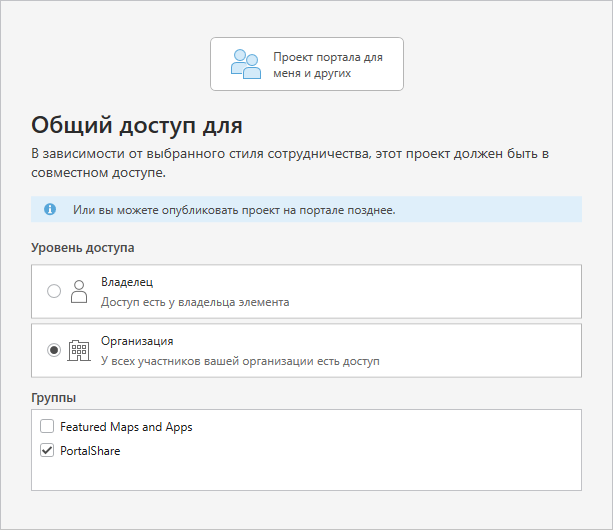
Task: Select the Организация radio button
Action: pos(54,350)
